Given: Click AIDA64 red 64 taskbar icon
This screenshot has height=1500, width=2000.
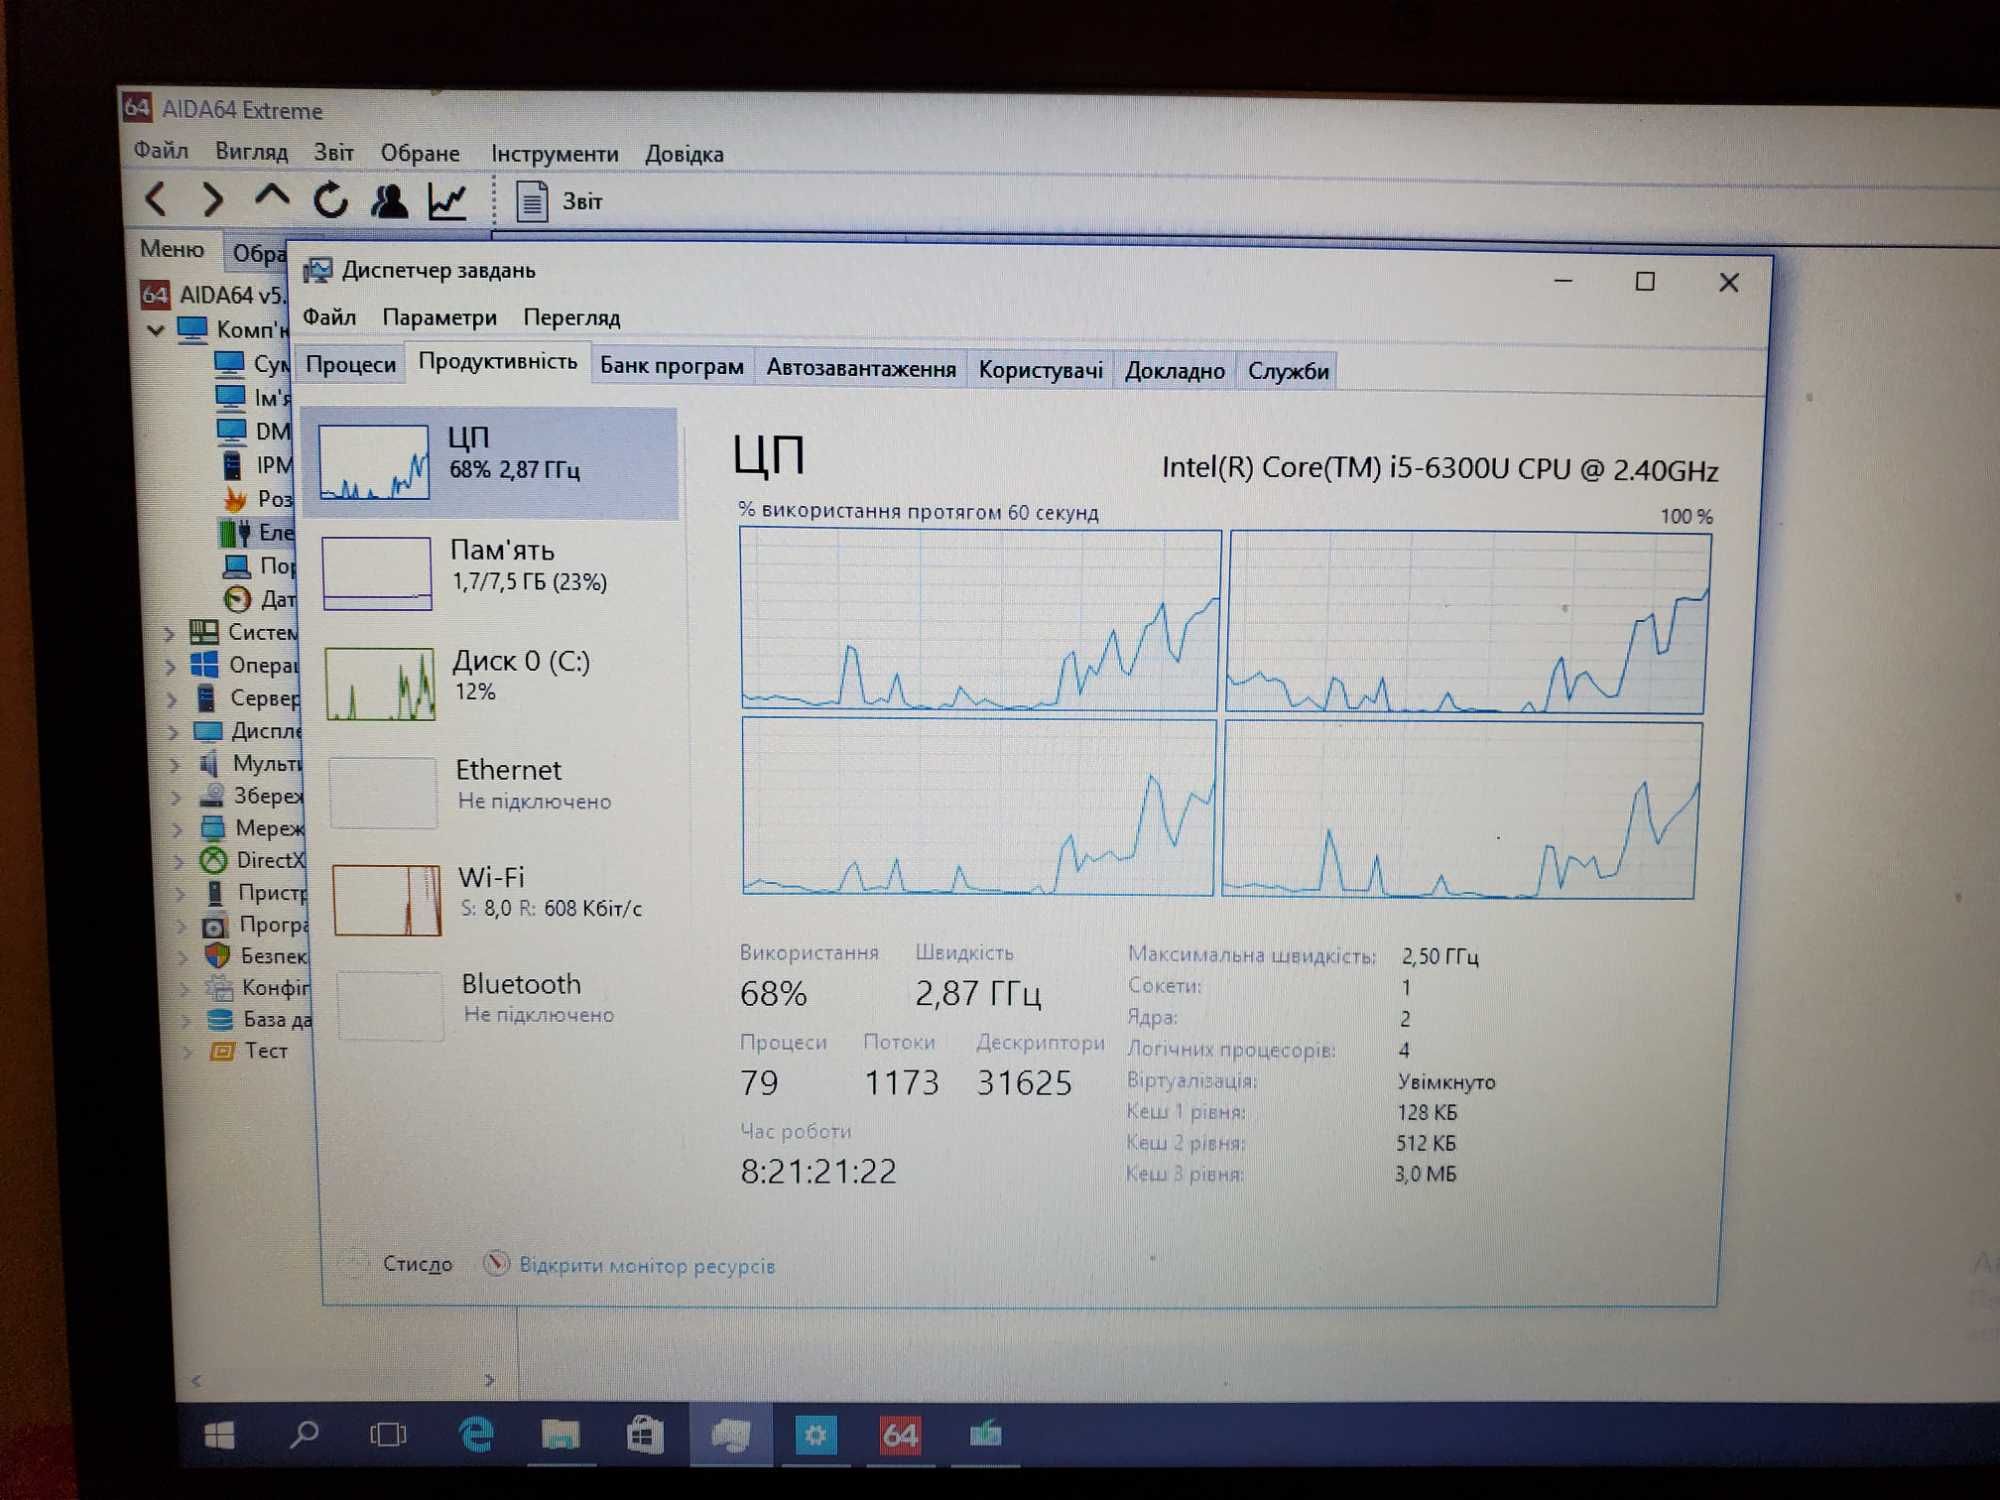Looking at the screenshot, I should click(900, 1435).
